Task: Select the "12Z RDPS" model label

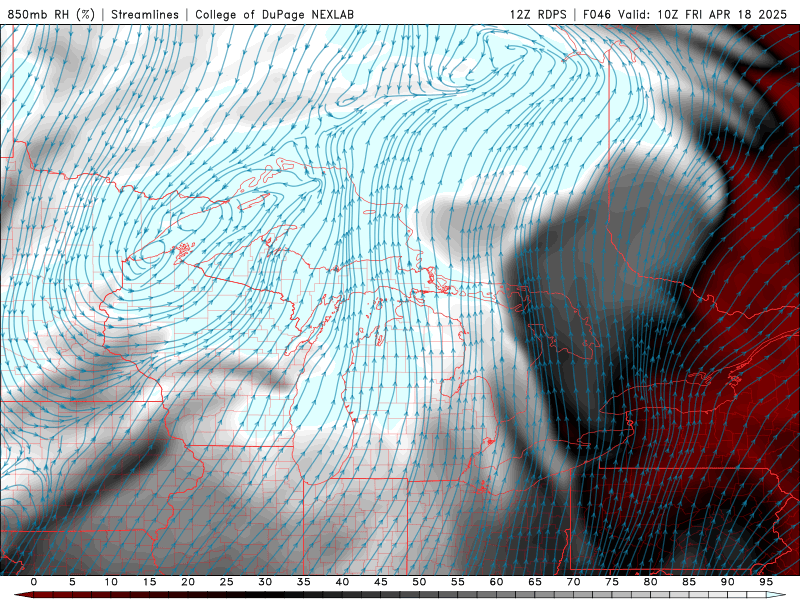Action: point(538,14)
